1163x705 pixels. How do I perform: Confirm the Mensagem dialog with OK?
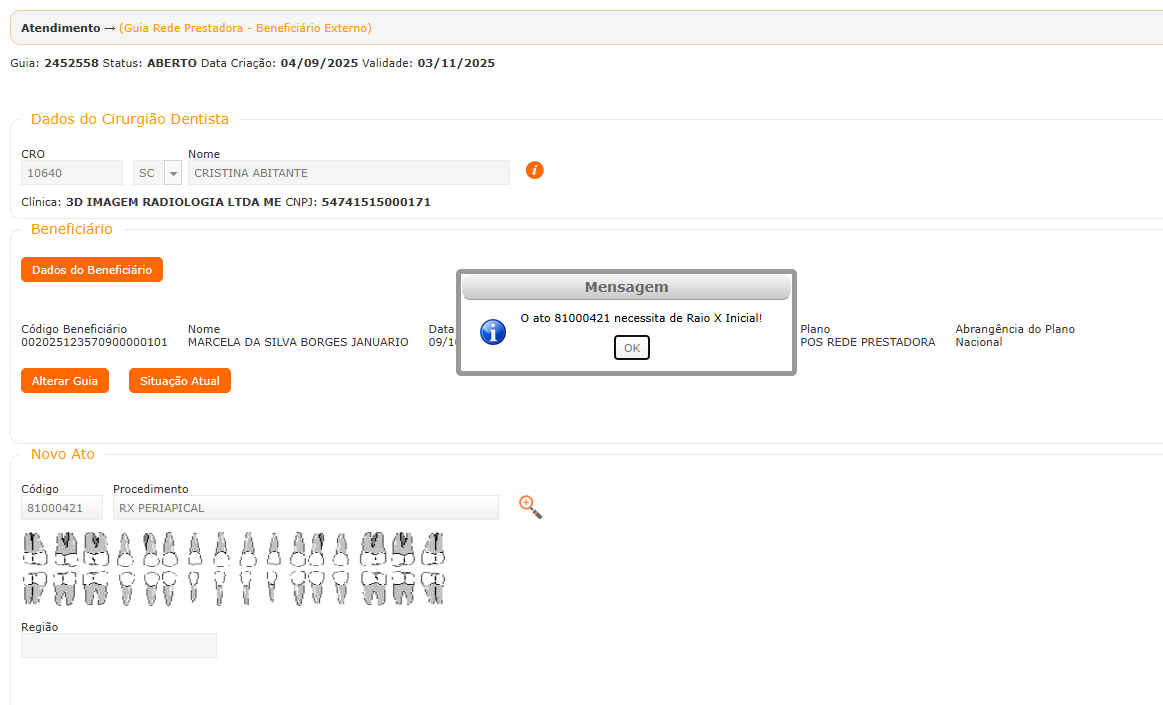pos(632,348)
